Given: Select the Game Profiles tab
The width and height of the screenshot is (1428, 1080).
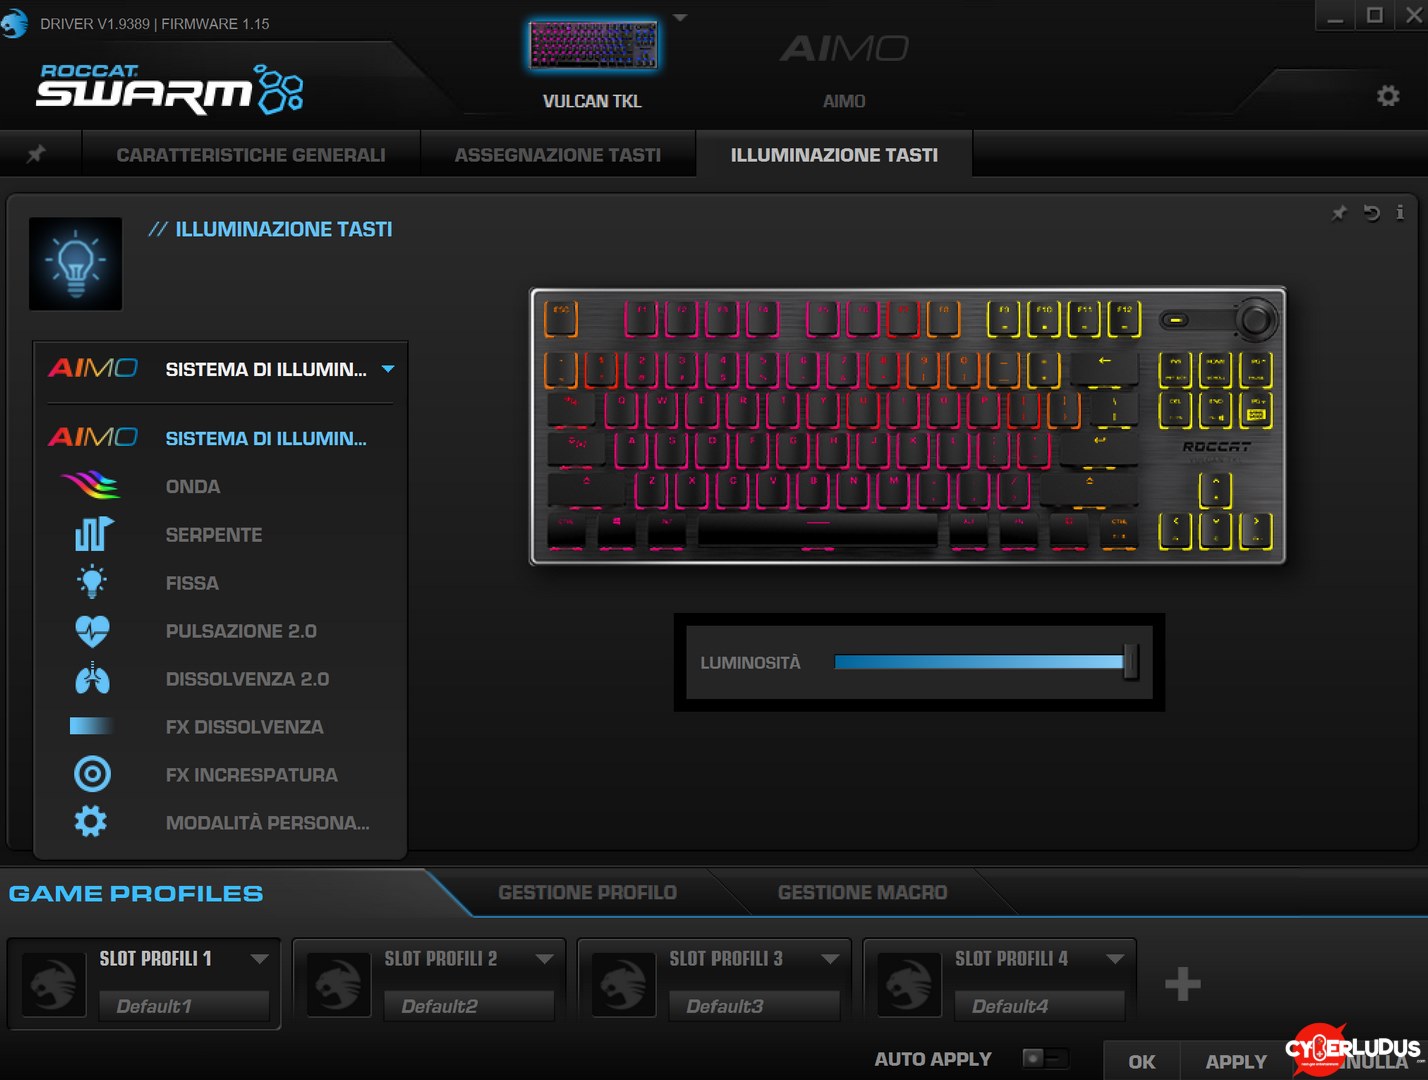Looking at the screenshot, I should click(x=136, y=893).
